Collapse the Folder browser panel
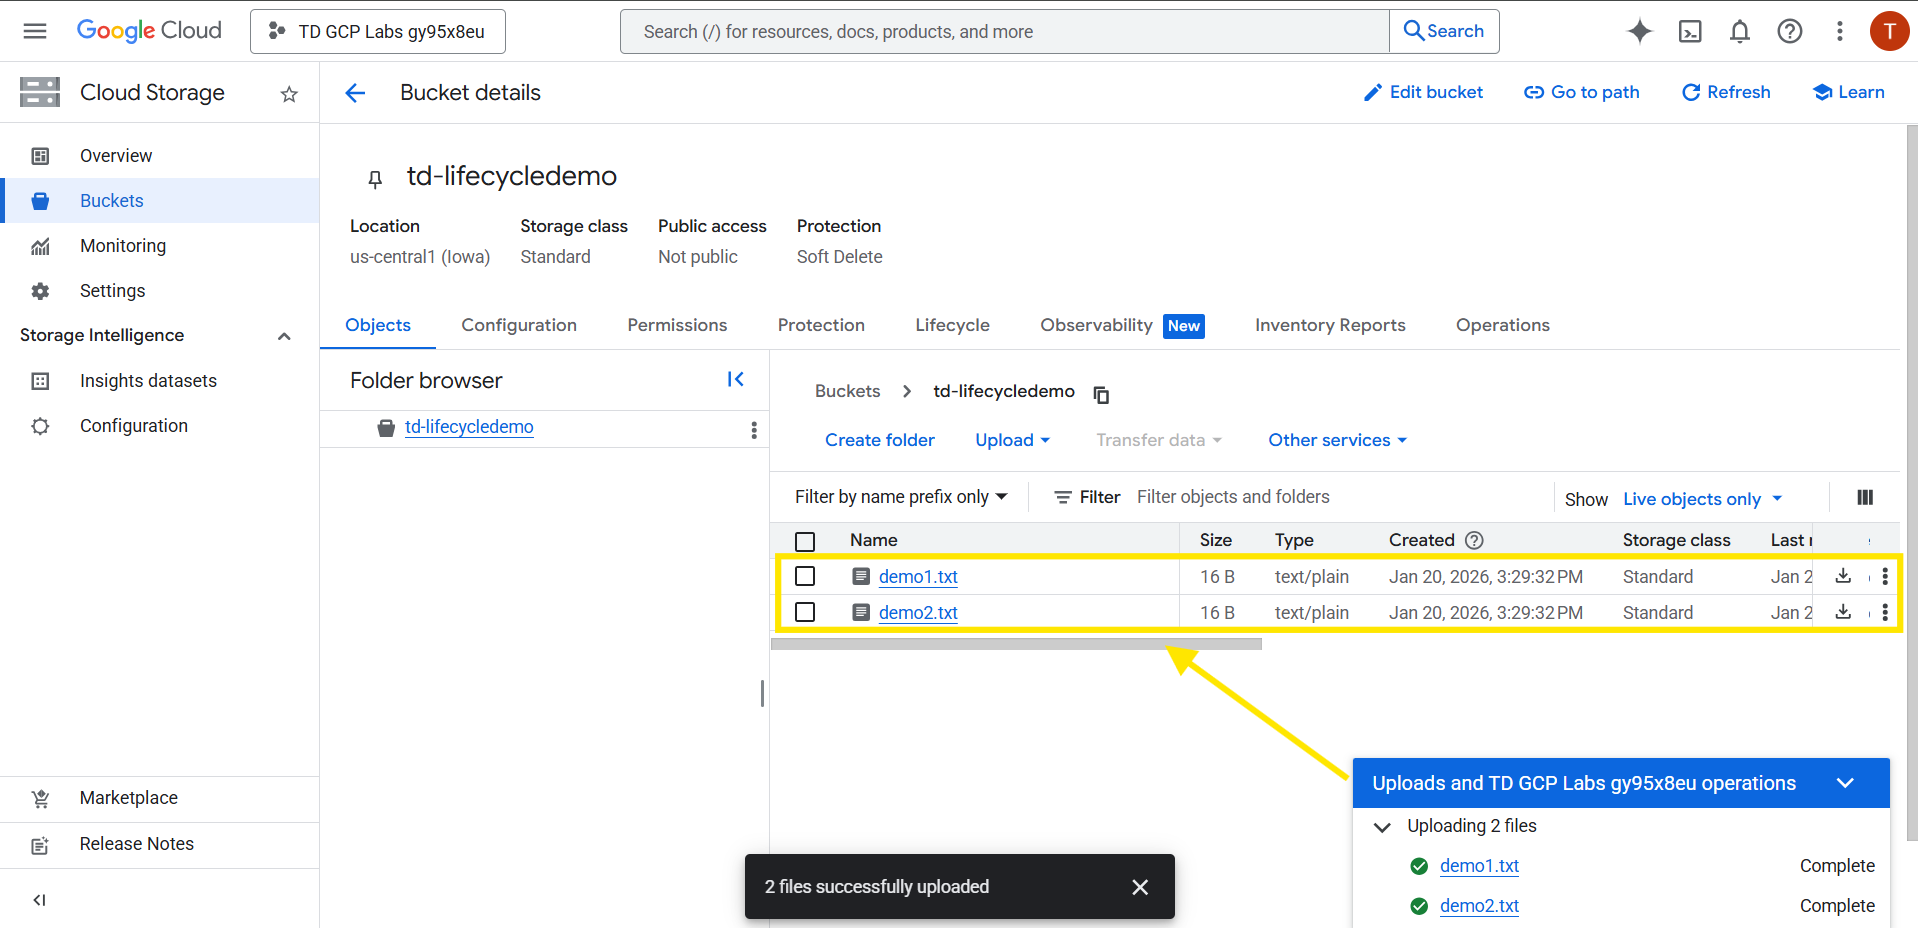This screenshot has width=1918, height=928. (735, 379)
